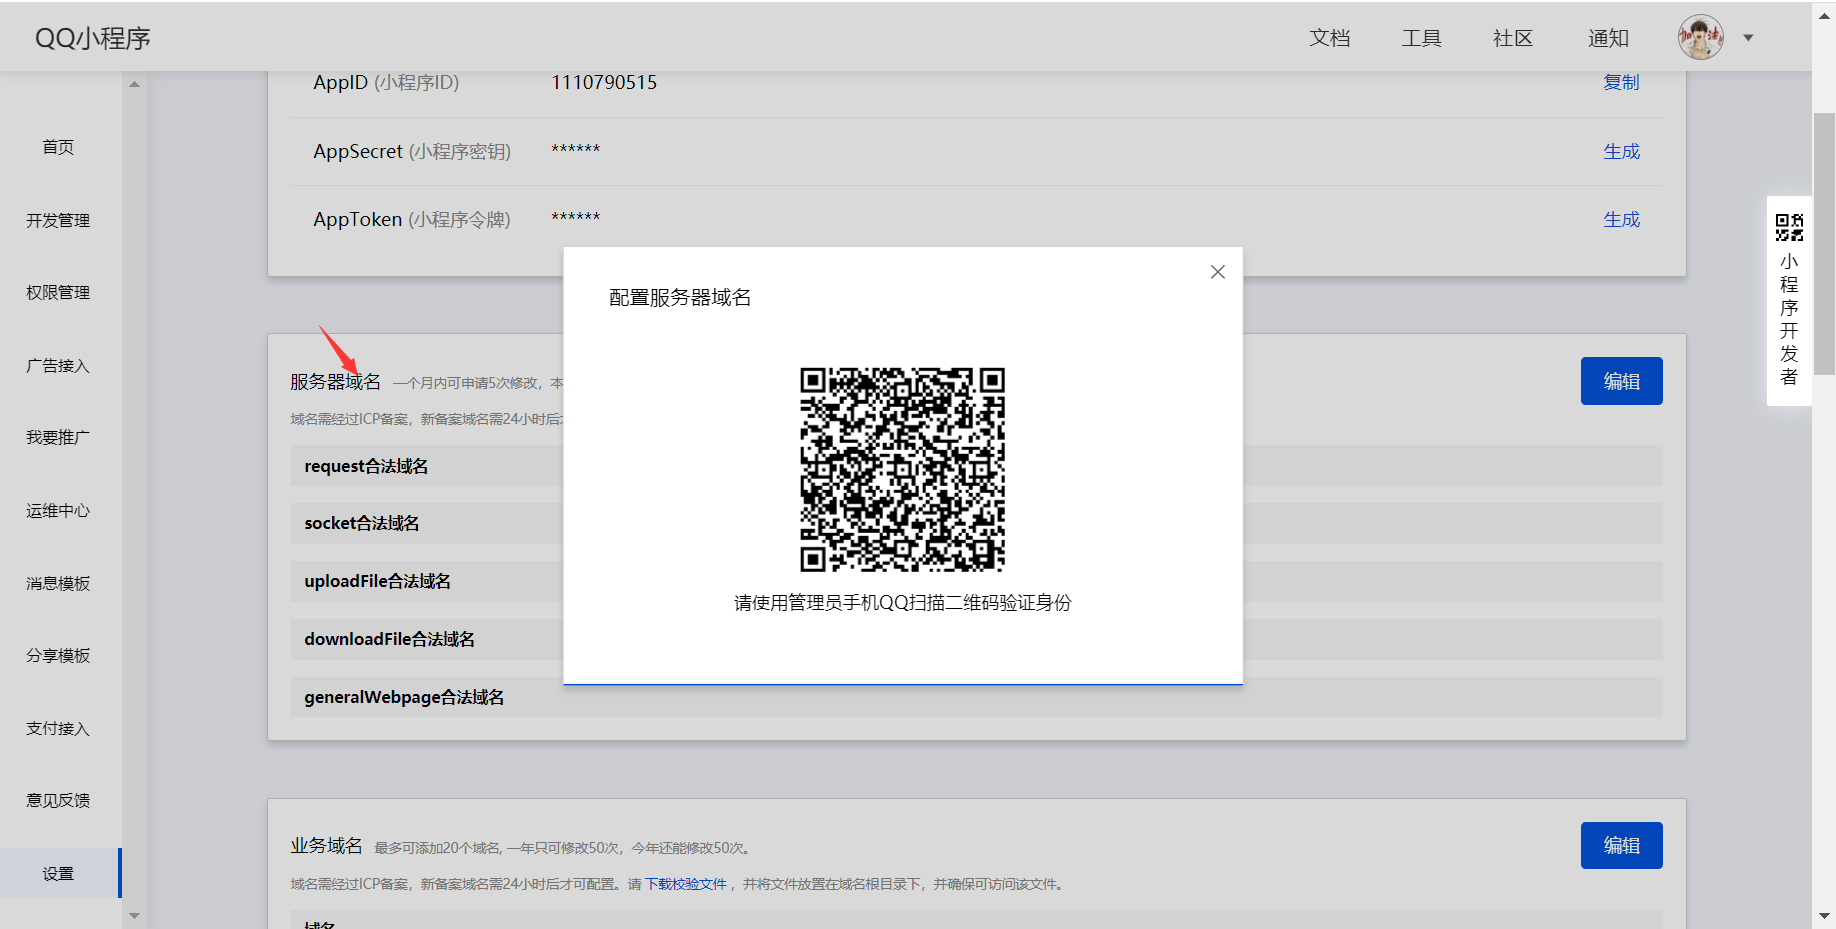Open 通知 in the top navigation

coord(1608,38)
